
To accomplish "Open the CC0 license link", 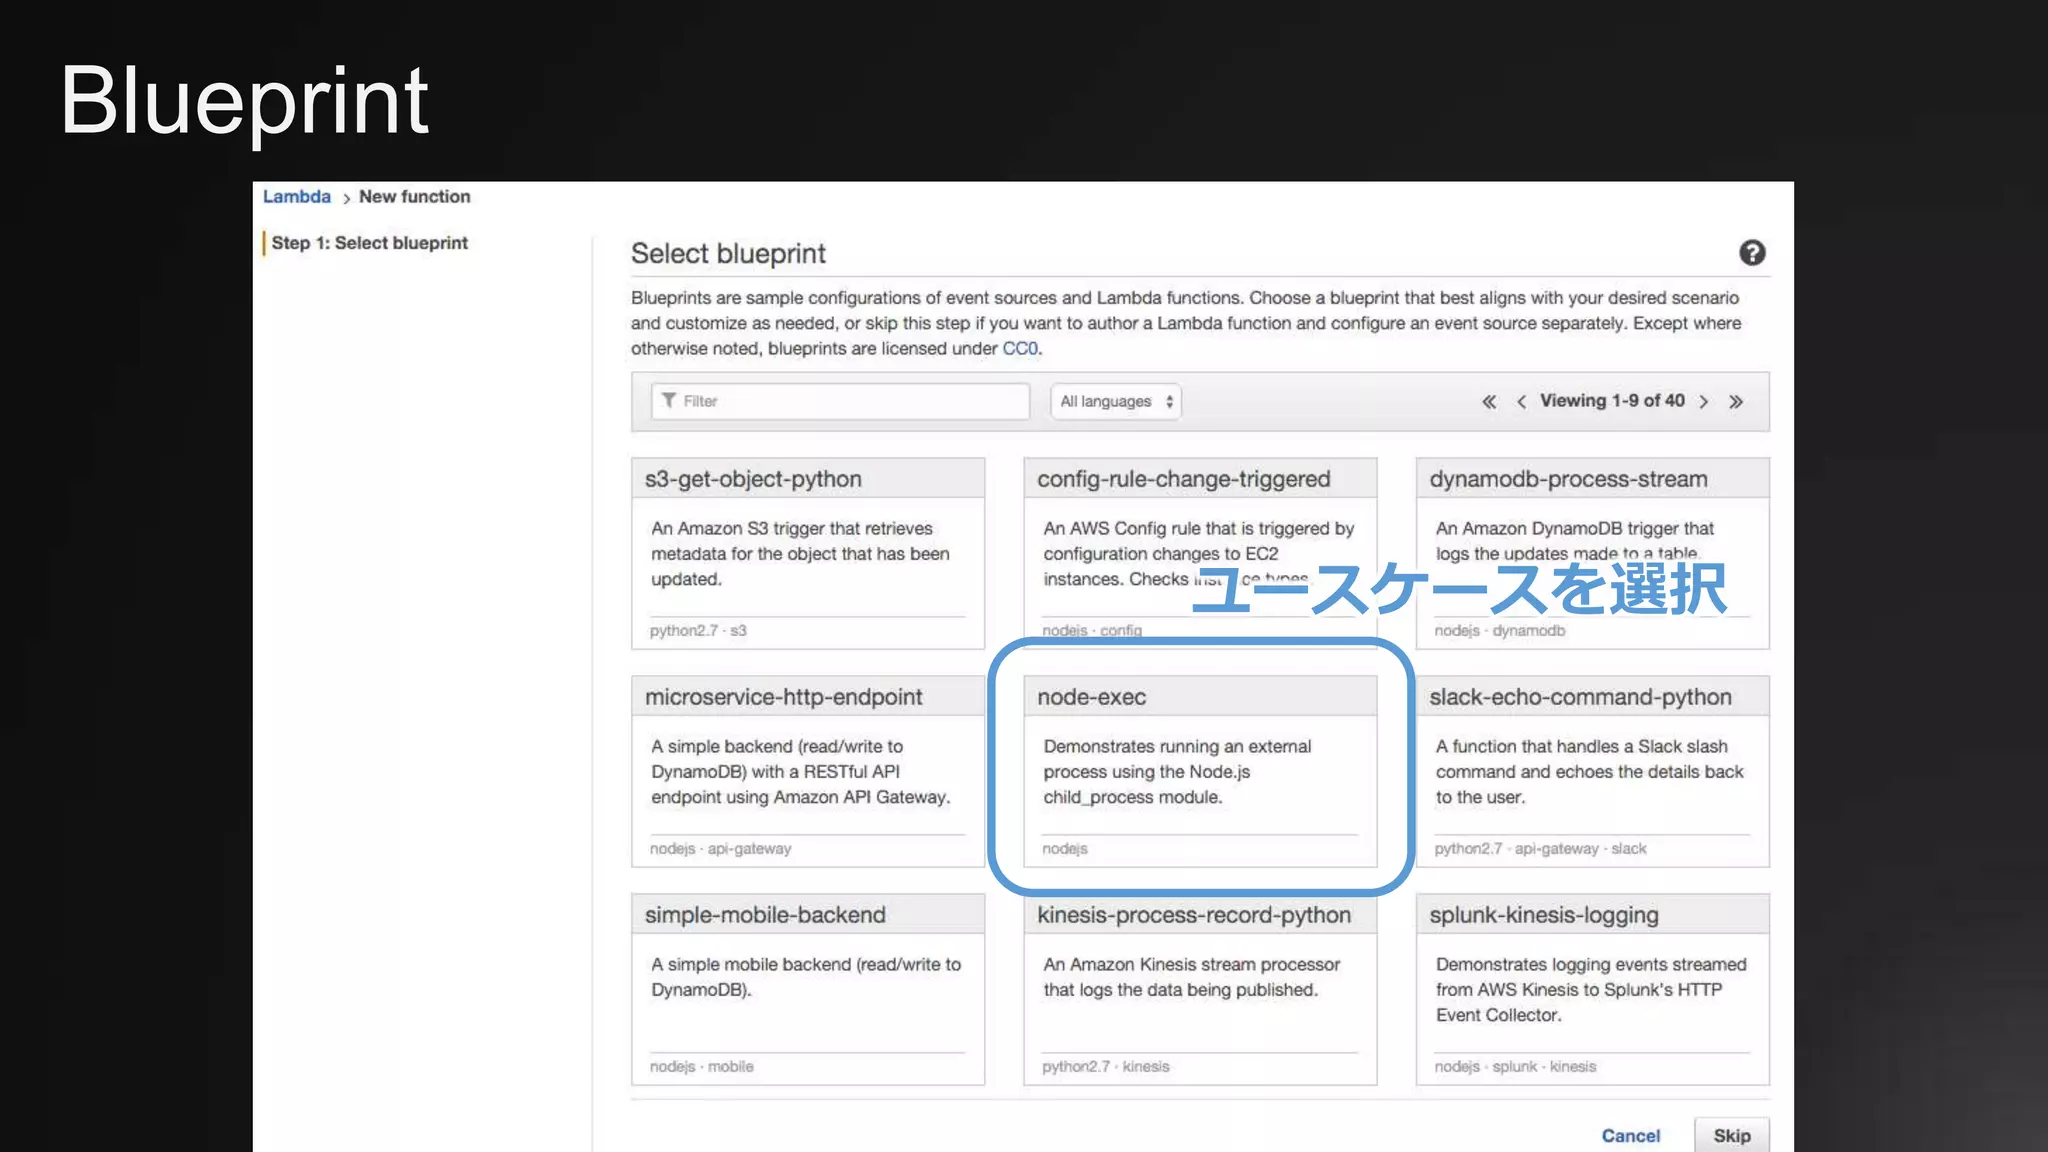I will [x=1019, y=349].
